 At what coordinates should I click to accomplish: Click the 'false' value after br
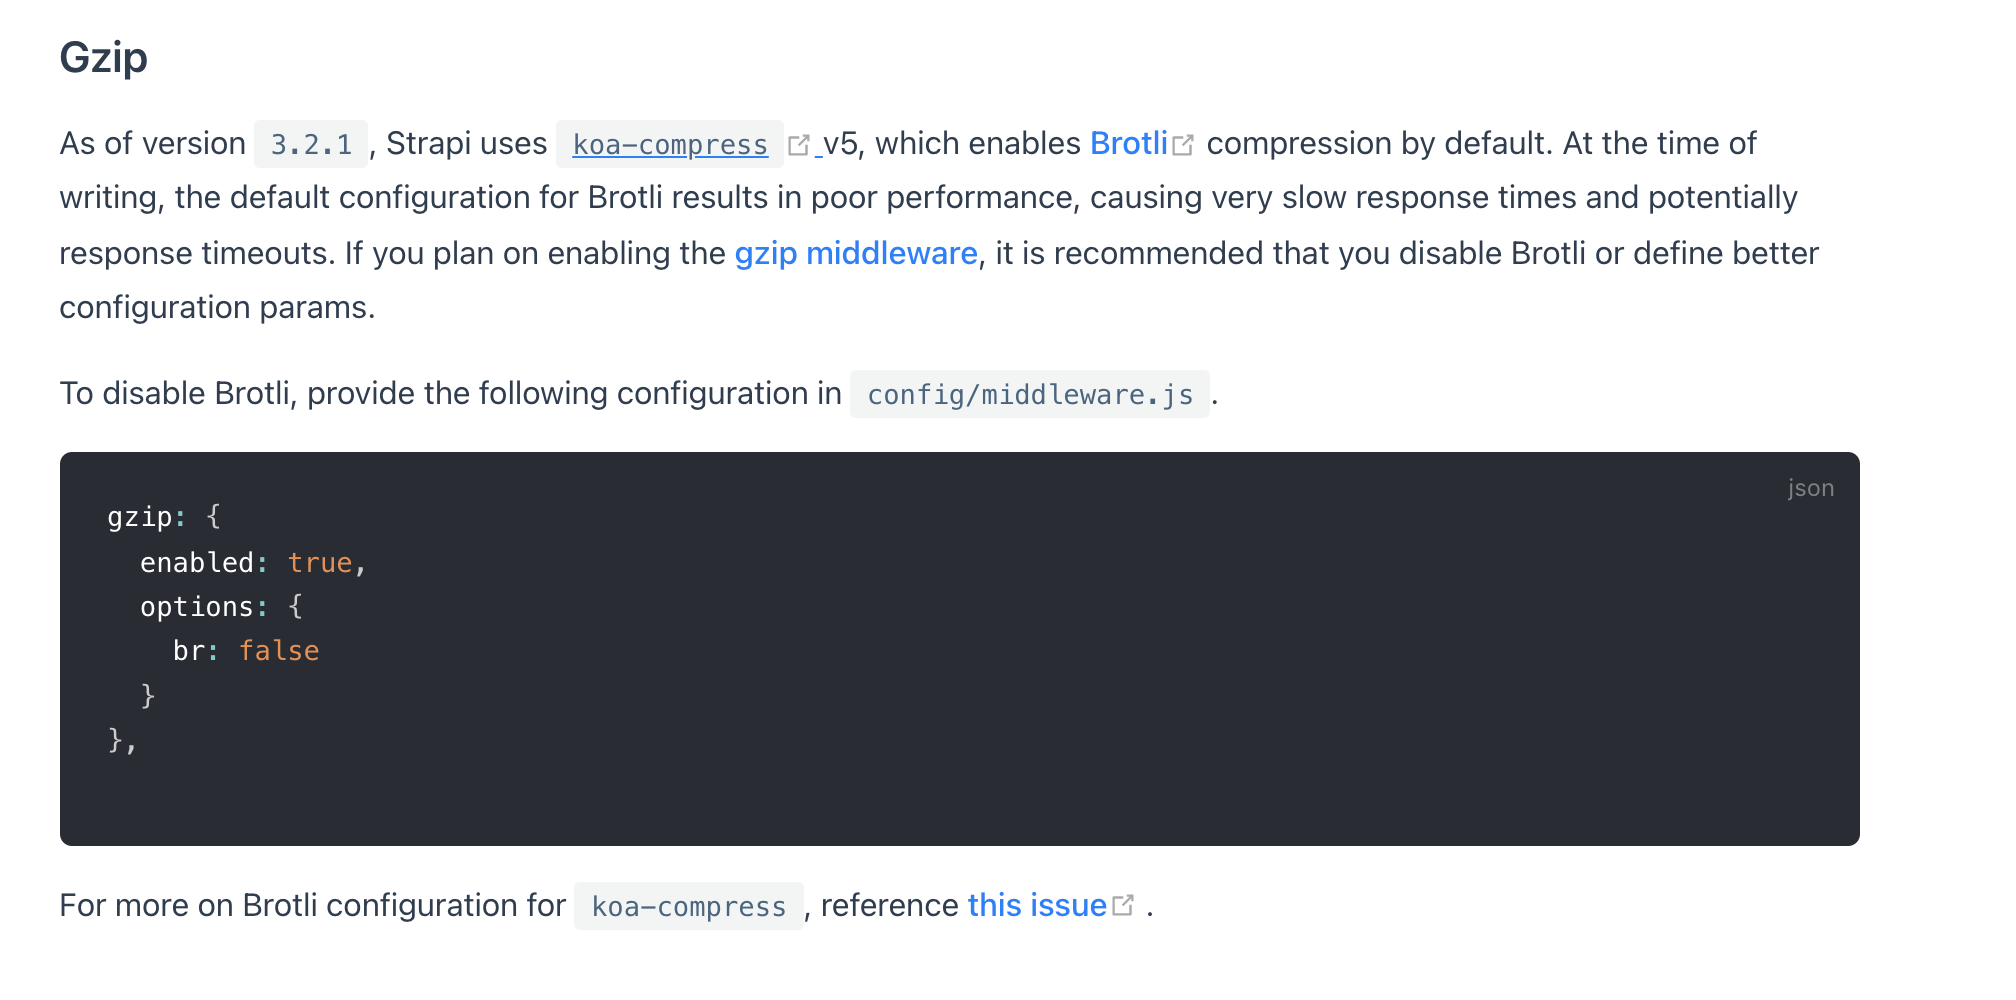click(x=279, y=651)
